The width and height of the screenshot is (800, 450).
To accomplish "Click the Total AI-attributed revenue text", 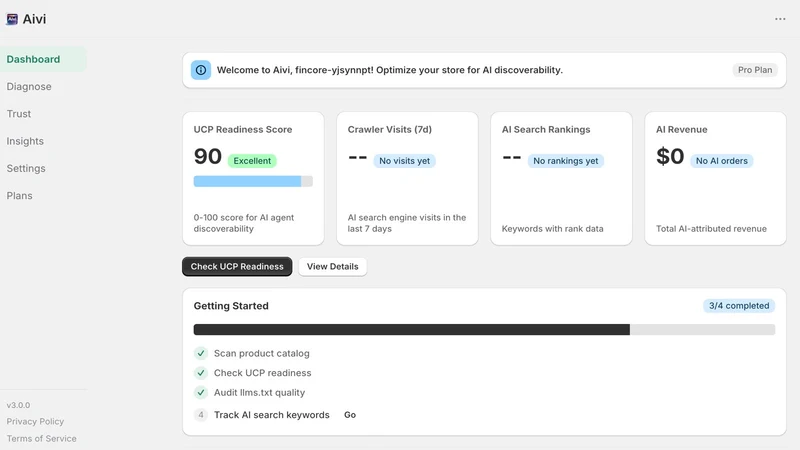I will [x=711, y=229].
